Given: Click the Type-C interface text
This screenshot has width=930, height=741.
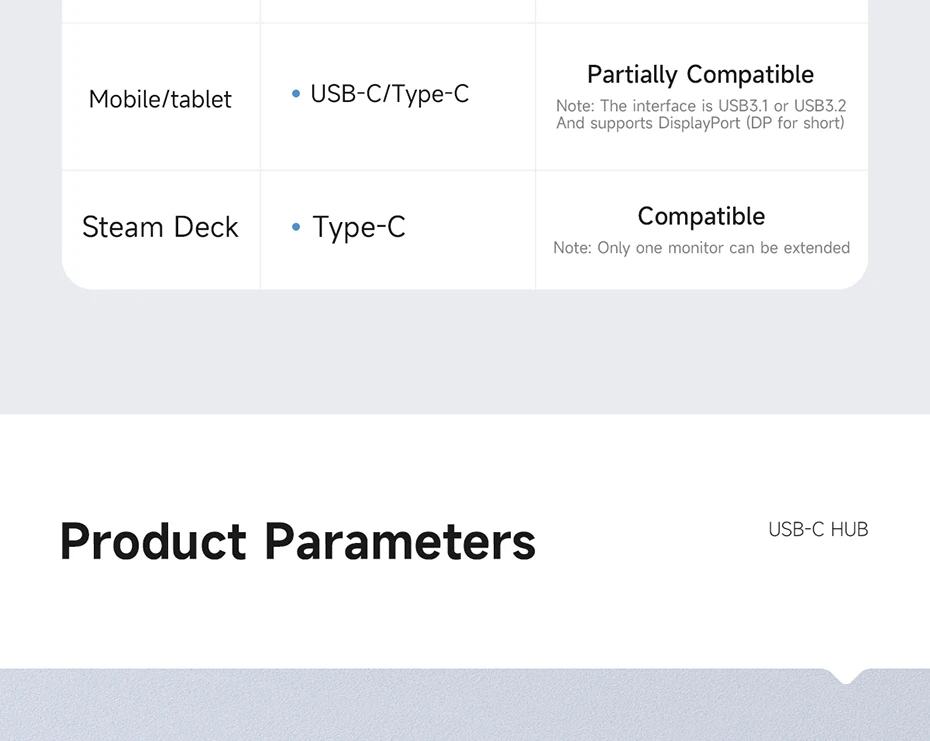Looking at the screenshot, I should [x=359, y=227].
